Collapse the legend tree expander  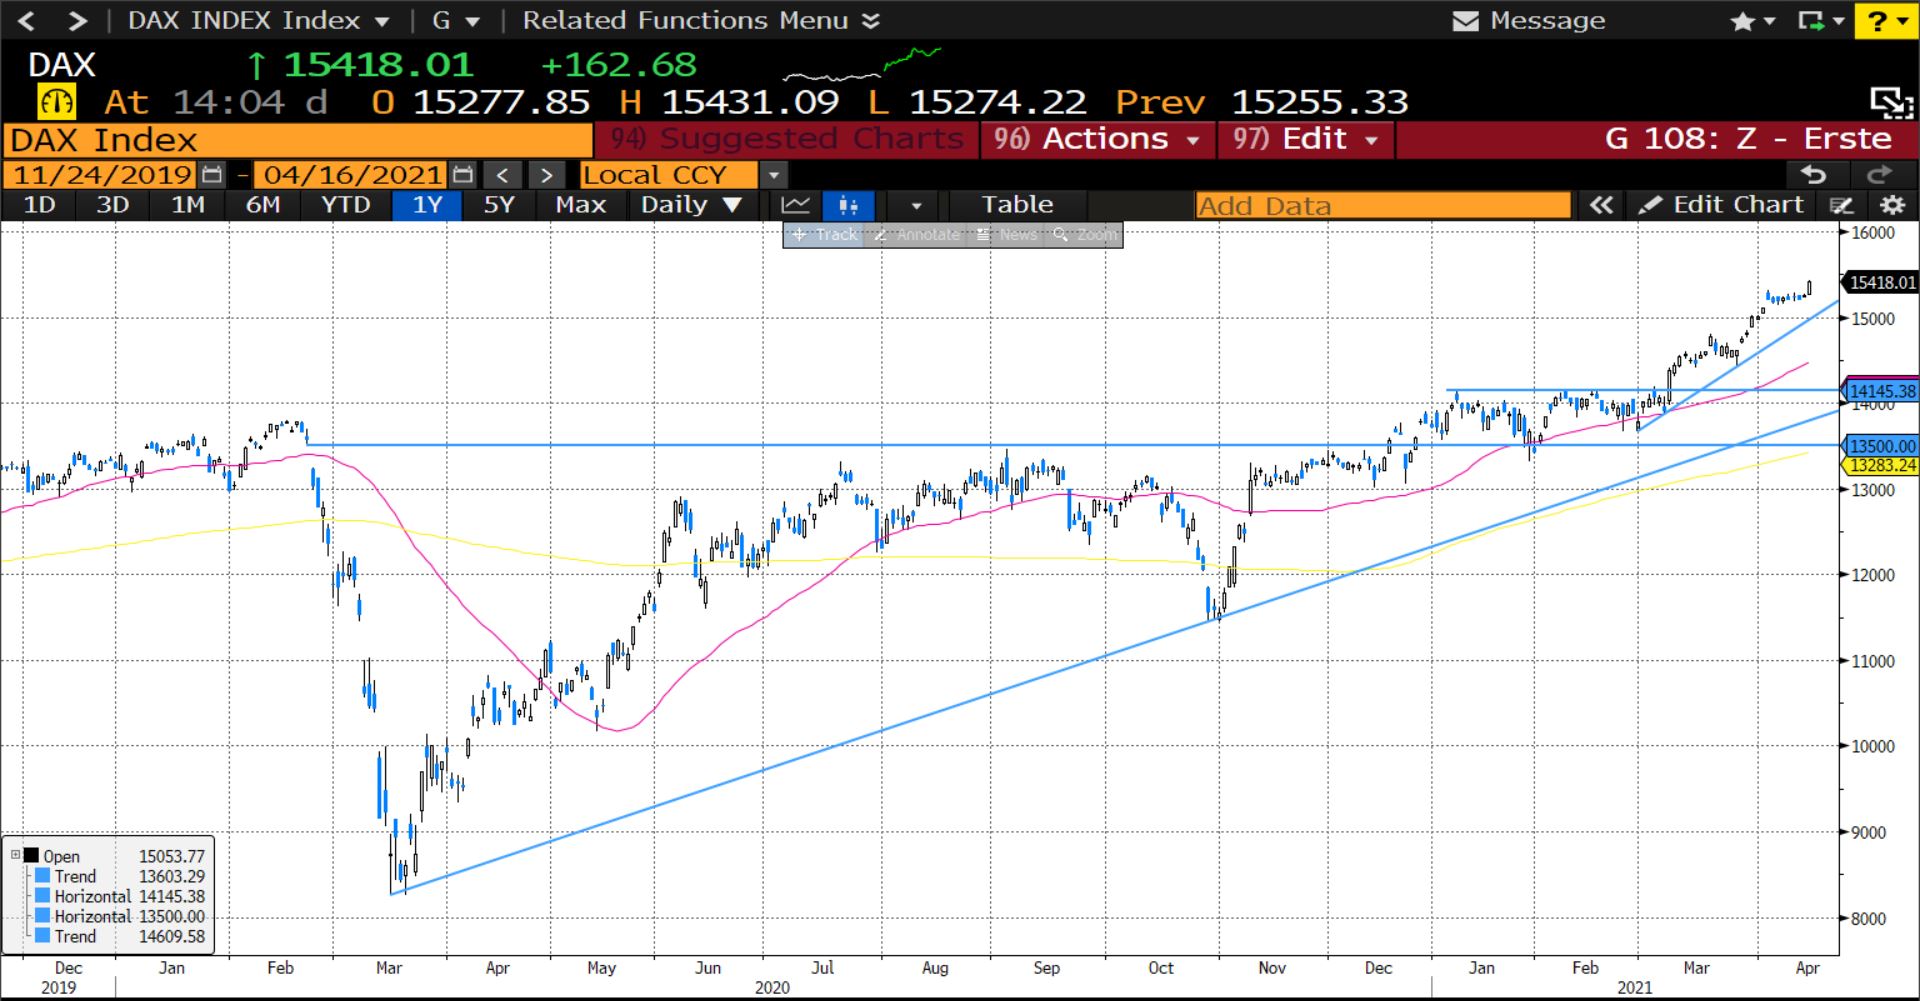tap(15, 855)
